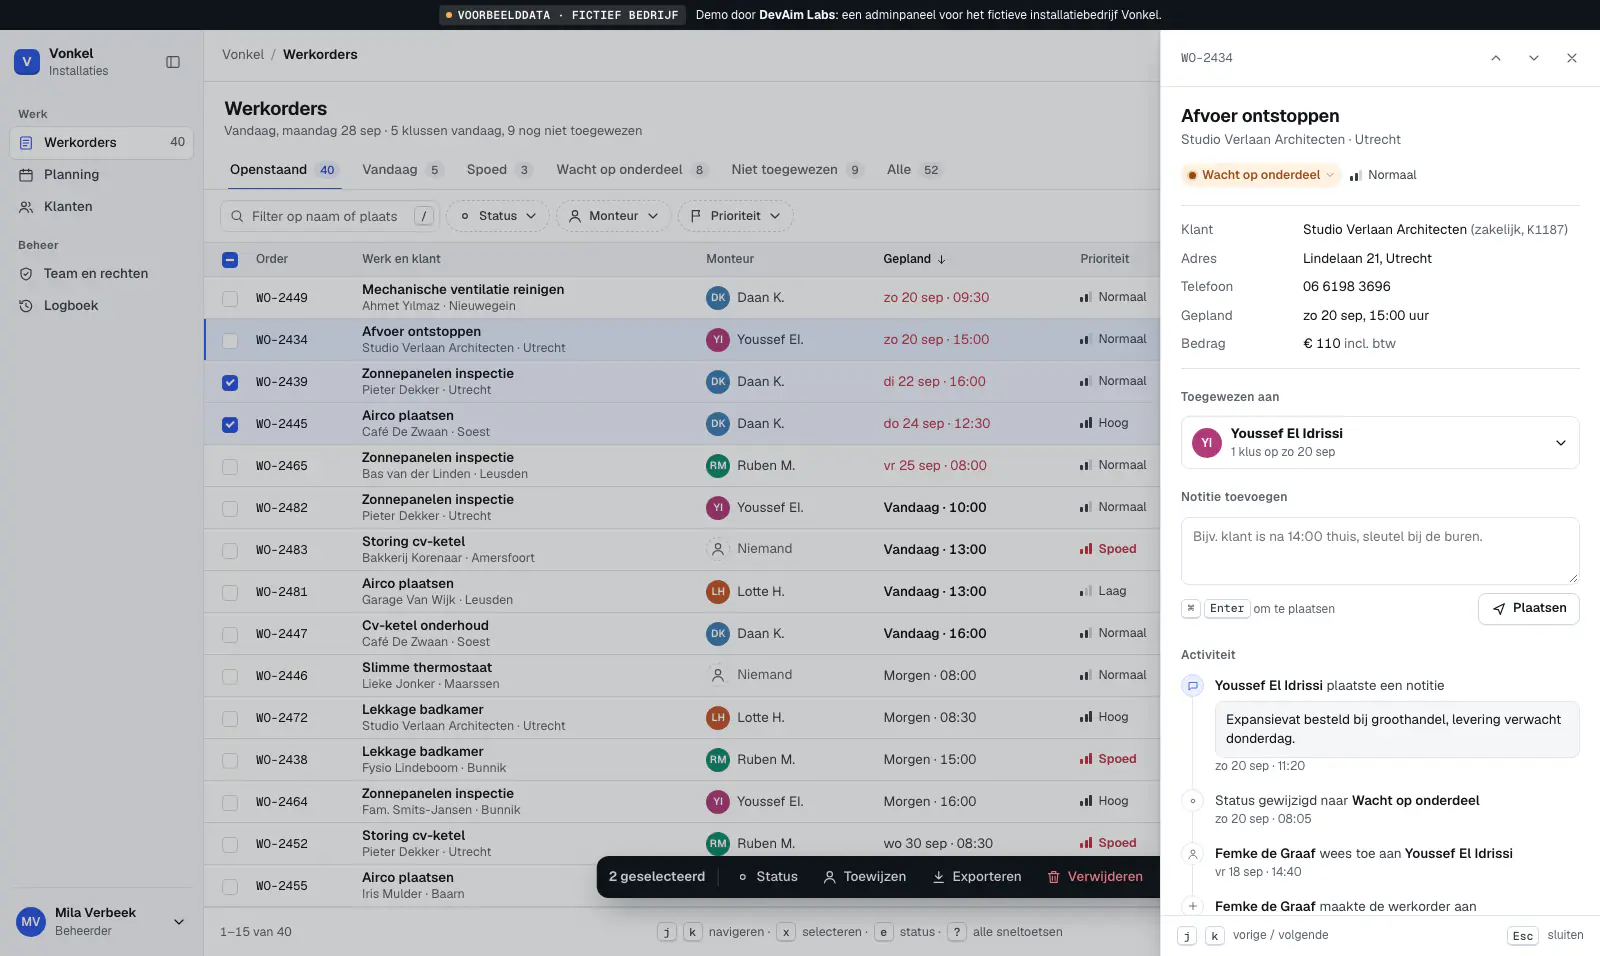
Task: Collapse the sidebar with the panel icon
Action: (173, 62)
